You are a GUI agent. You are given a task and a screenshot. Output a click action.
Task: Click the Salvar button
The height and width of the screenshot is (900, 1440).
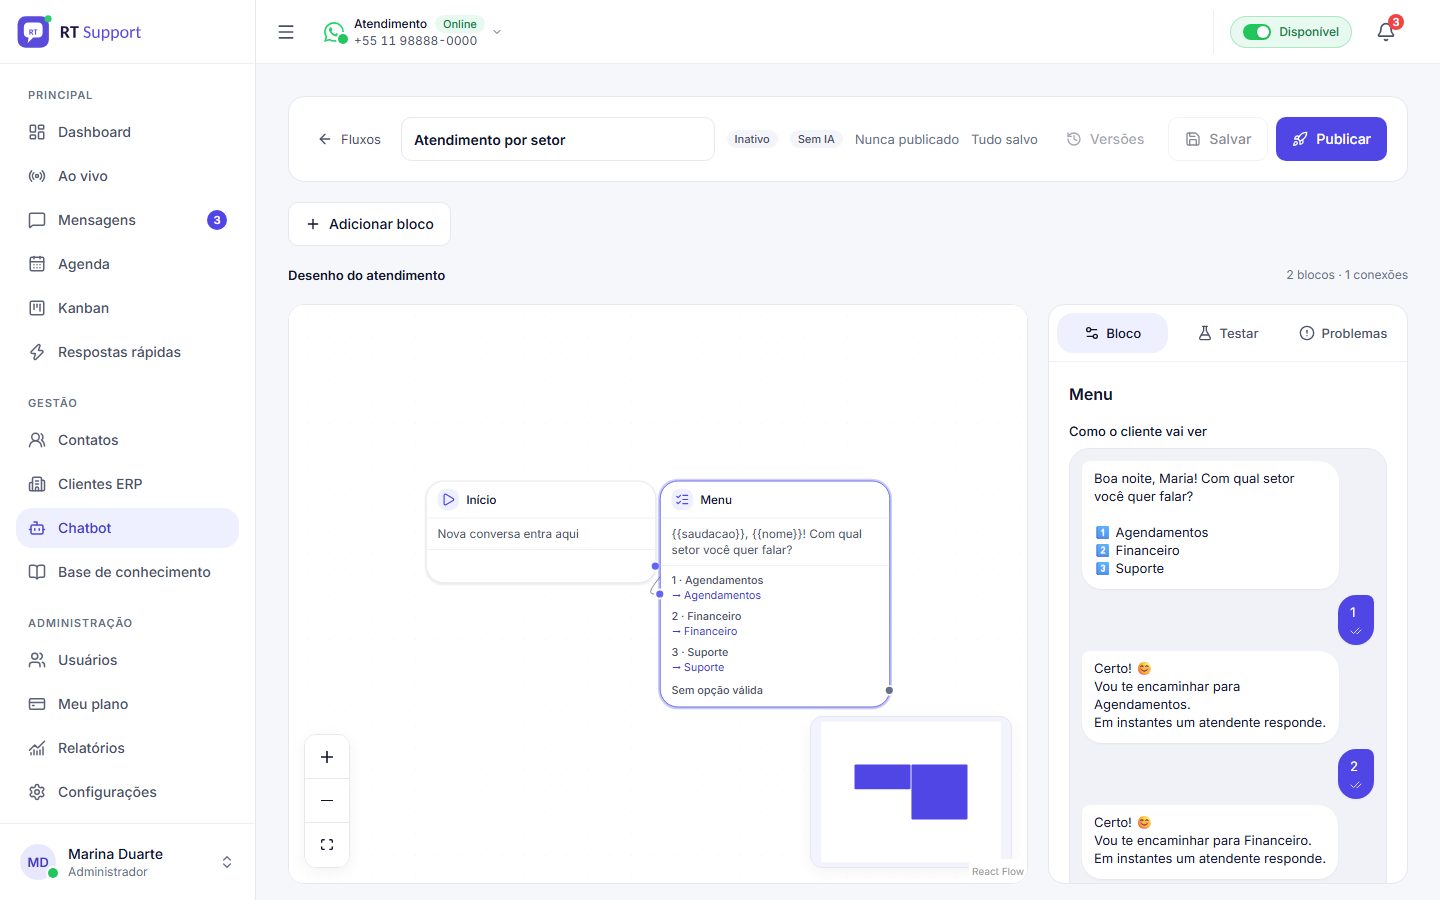tap(1218, 139)
